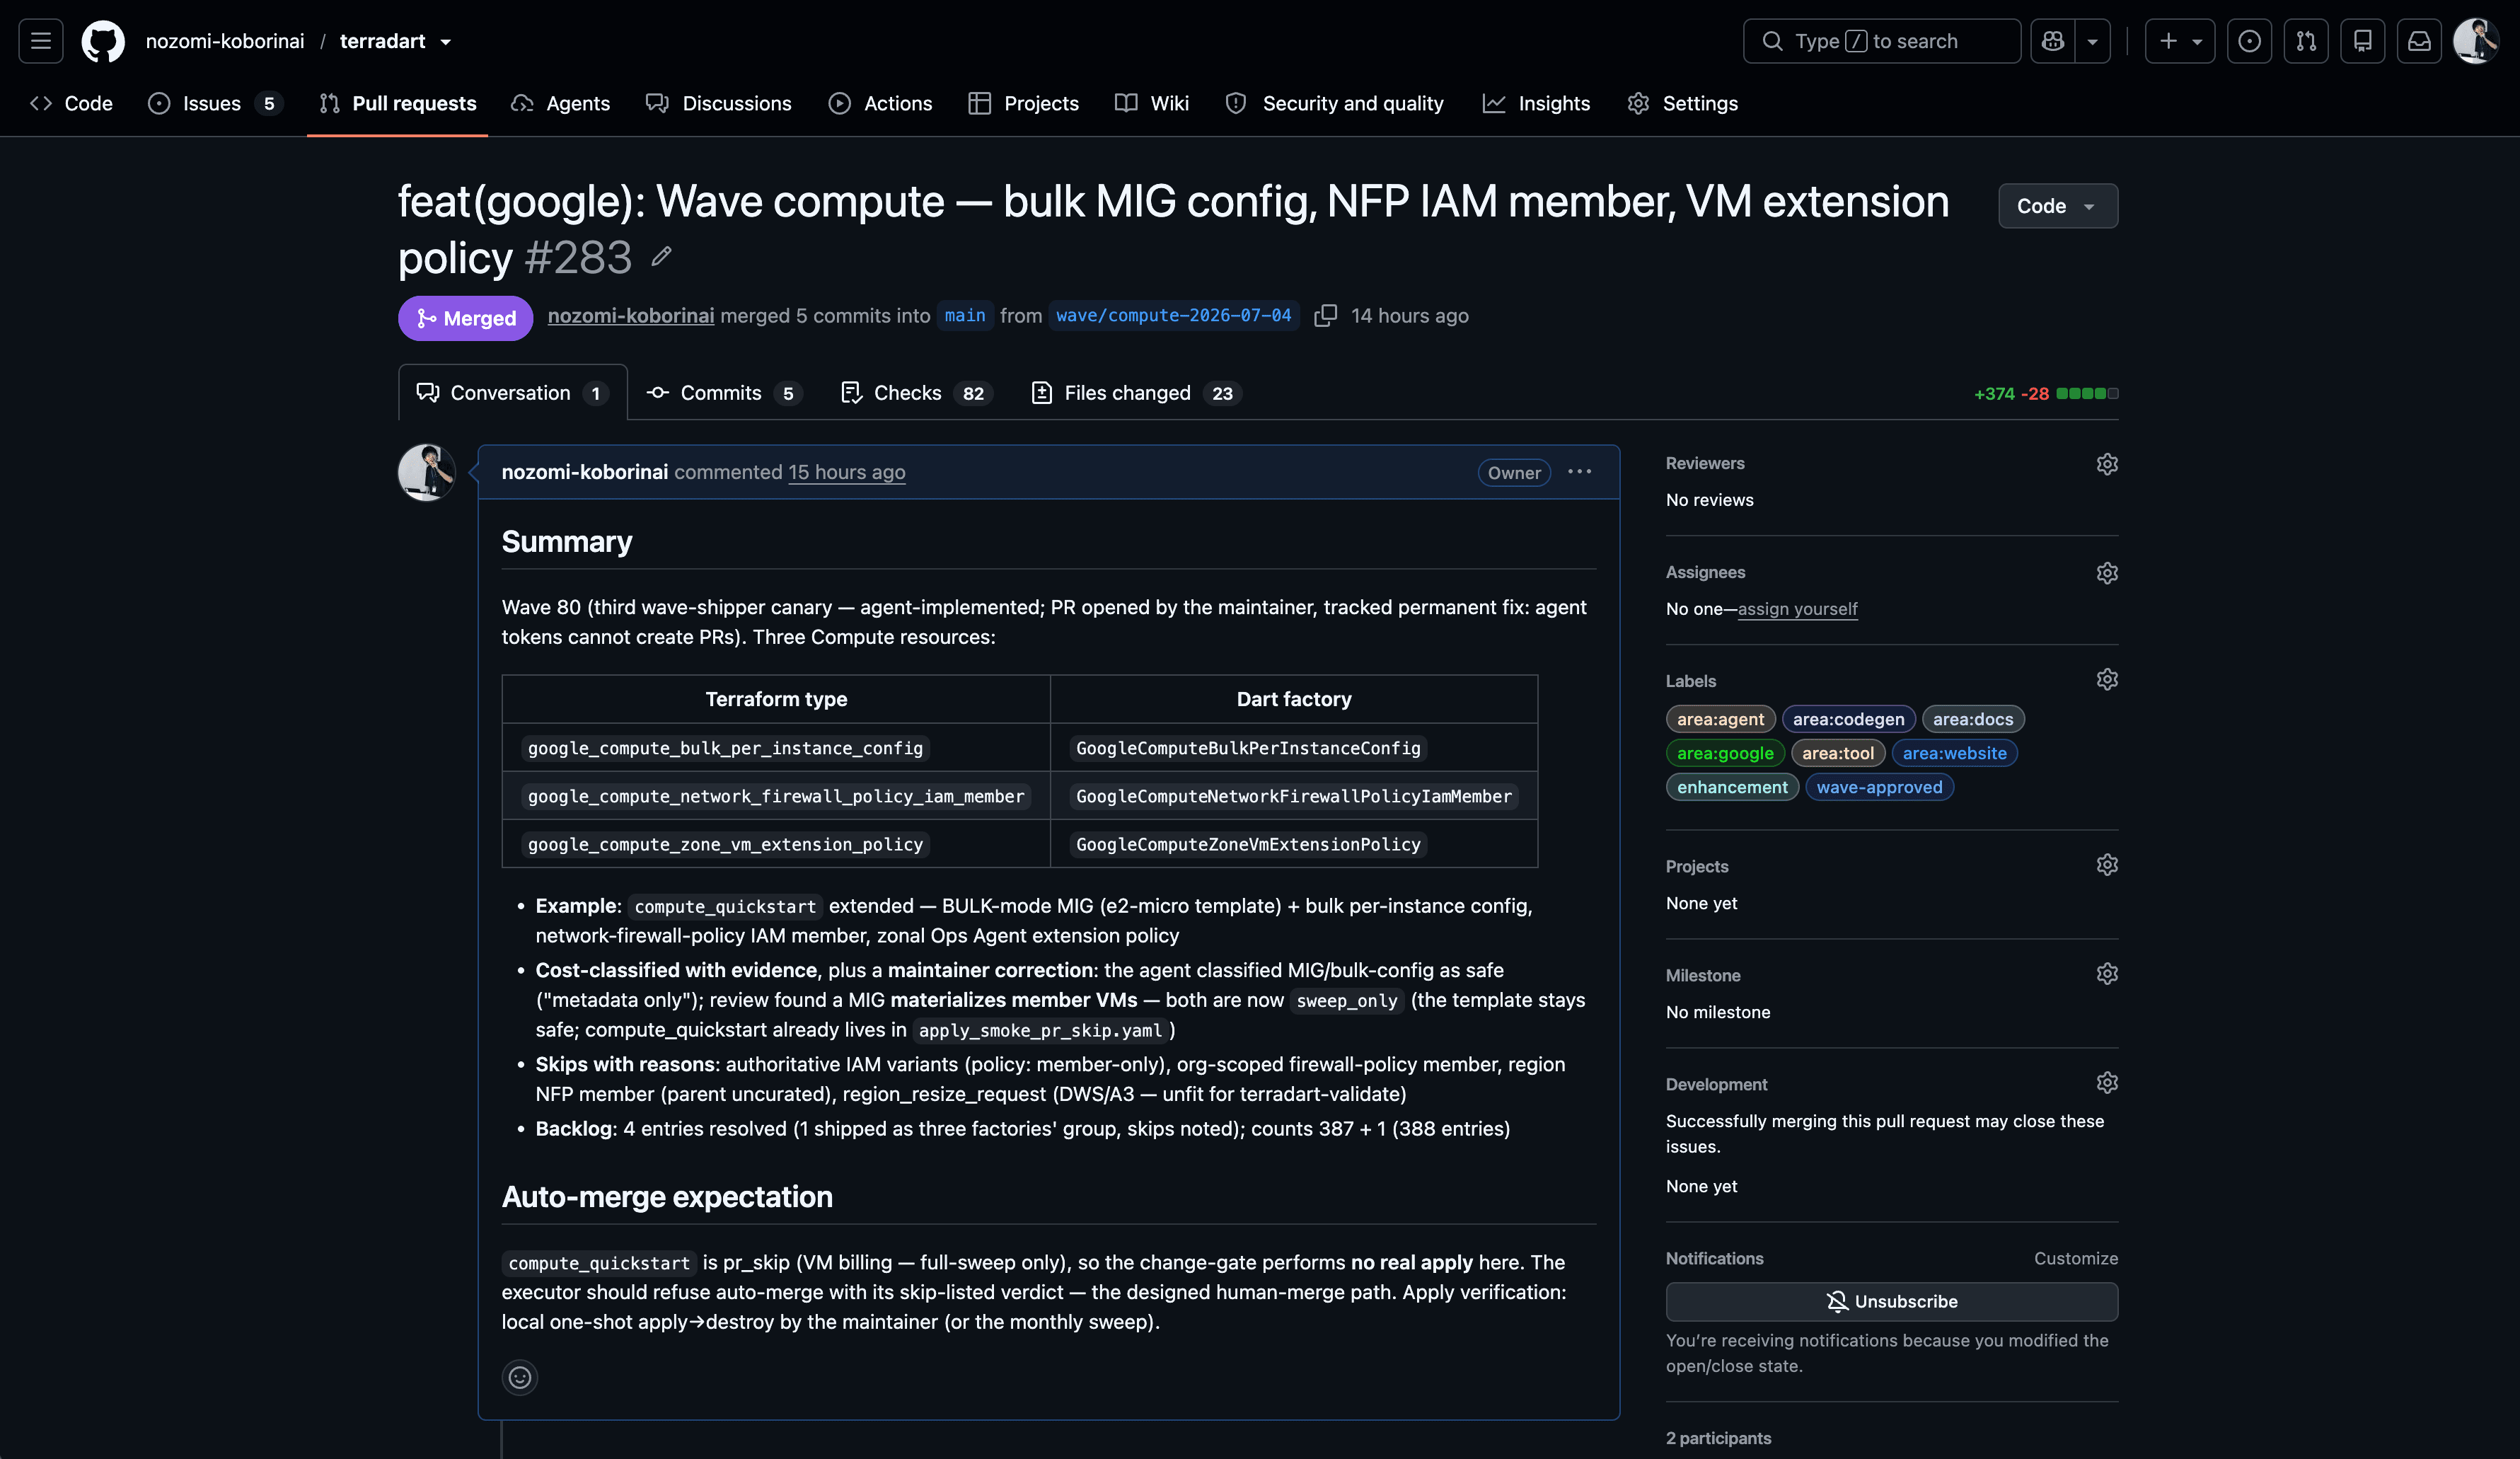Open the Projects tab
Viewport: 2520px width, 1459px height.
pyautogui.click(x=1024, y=103)
